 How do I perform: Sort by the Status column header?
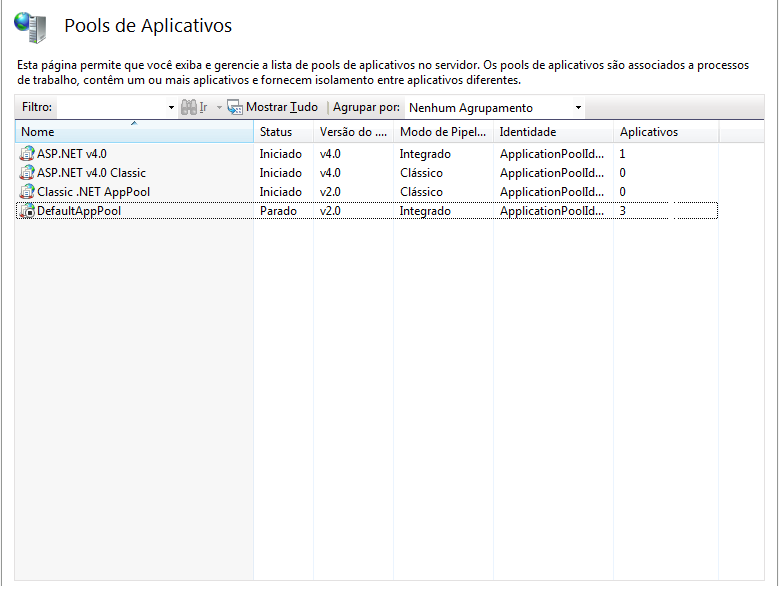pyautogui.click(x=284, y=132)
